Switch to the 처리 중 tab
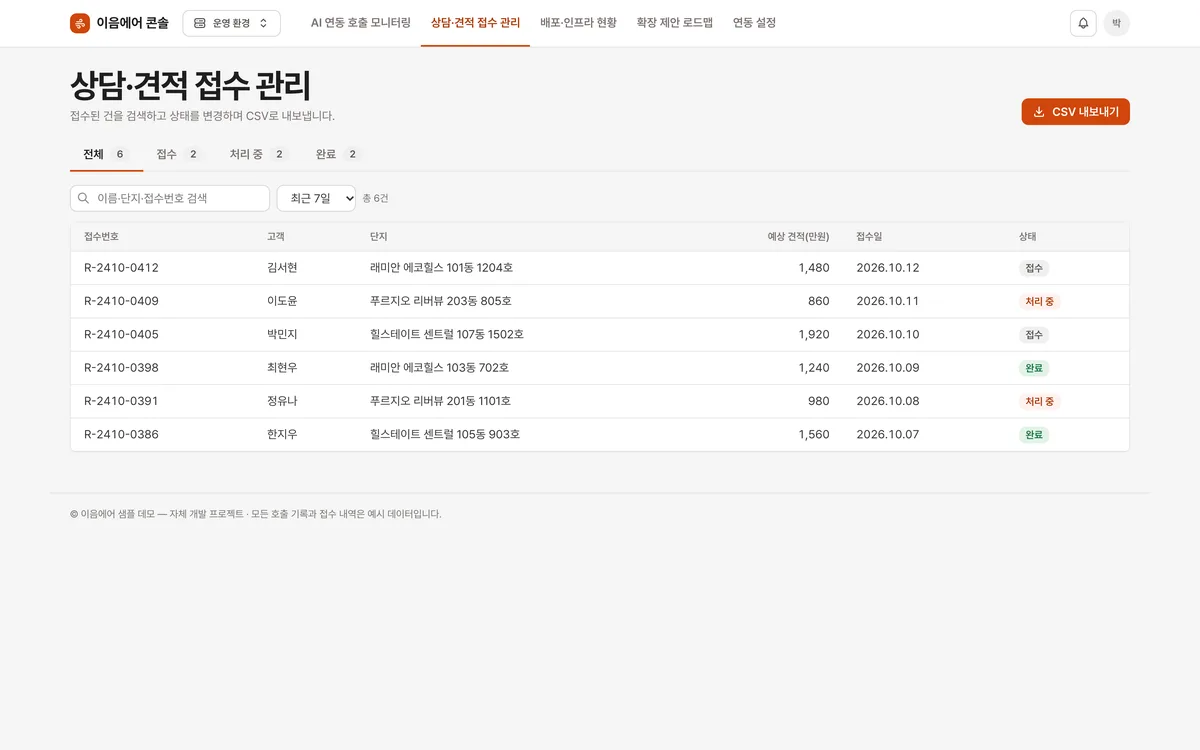The width and height of the screenshot is (1200, 750). [258, 154]
